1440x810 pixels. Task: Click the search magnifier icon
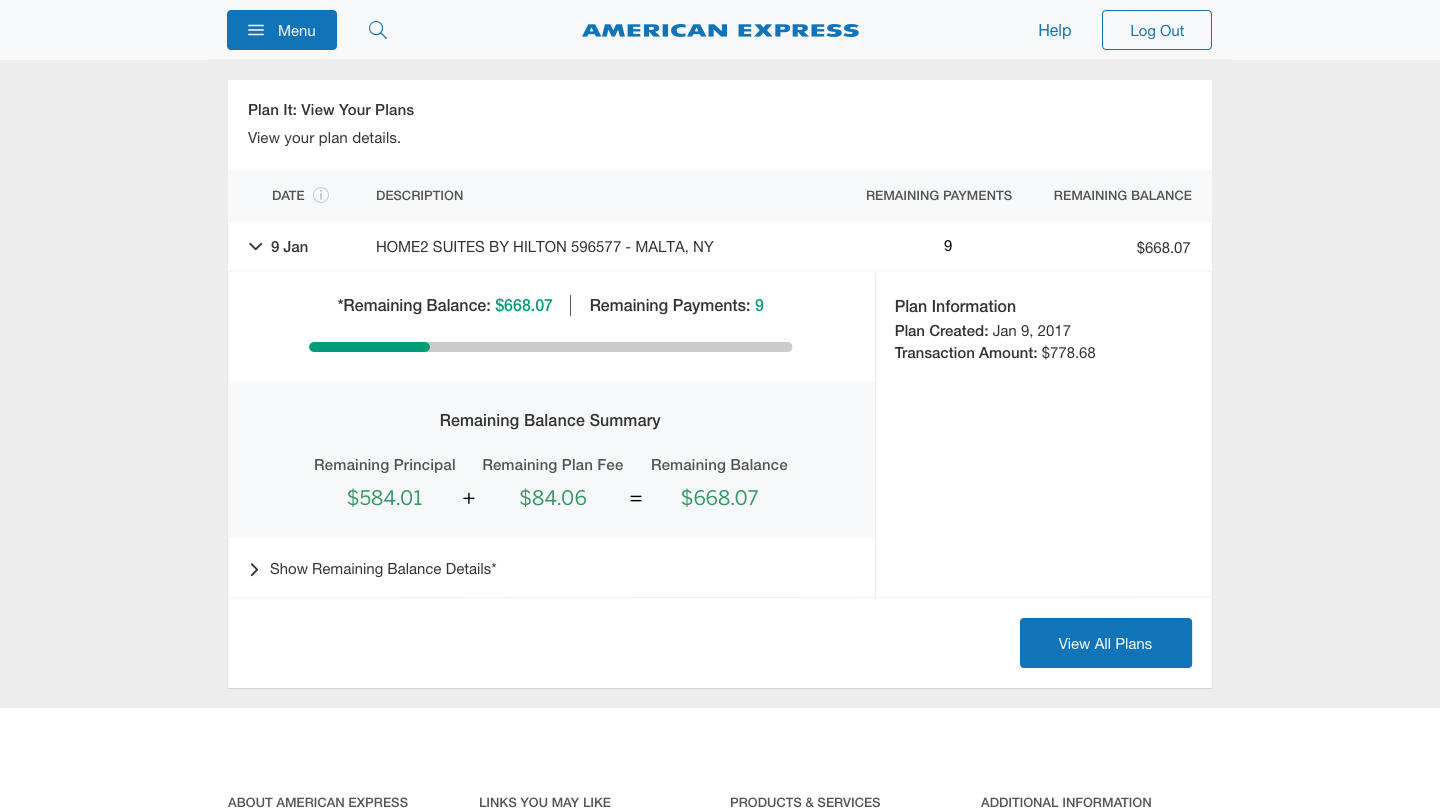(x=378, y=30)
